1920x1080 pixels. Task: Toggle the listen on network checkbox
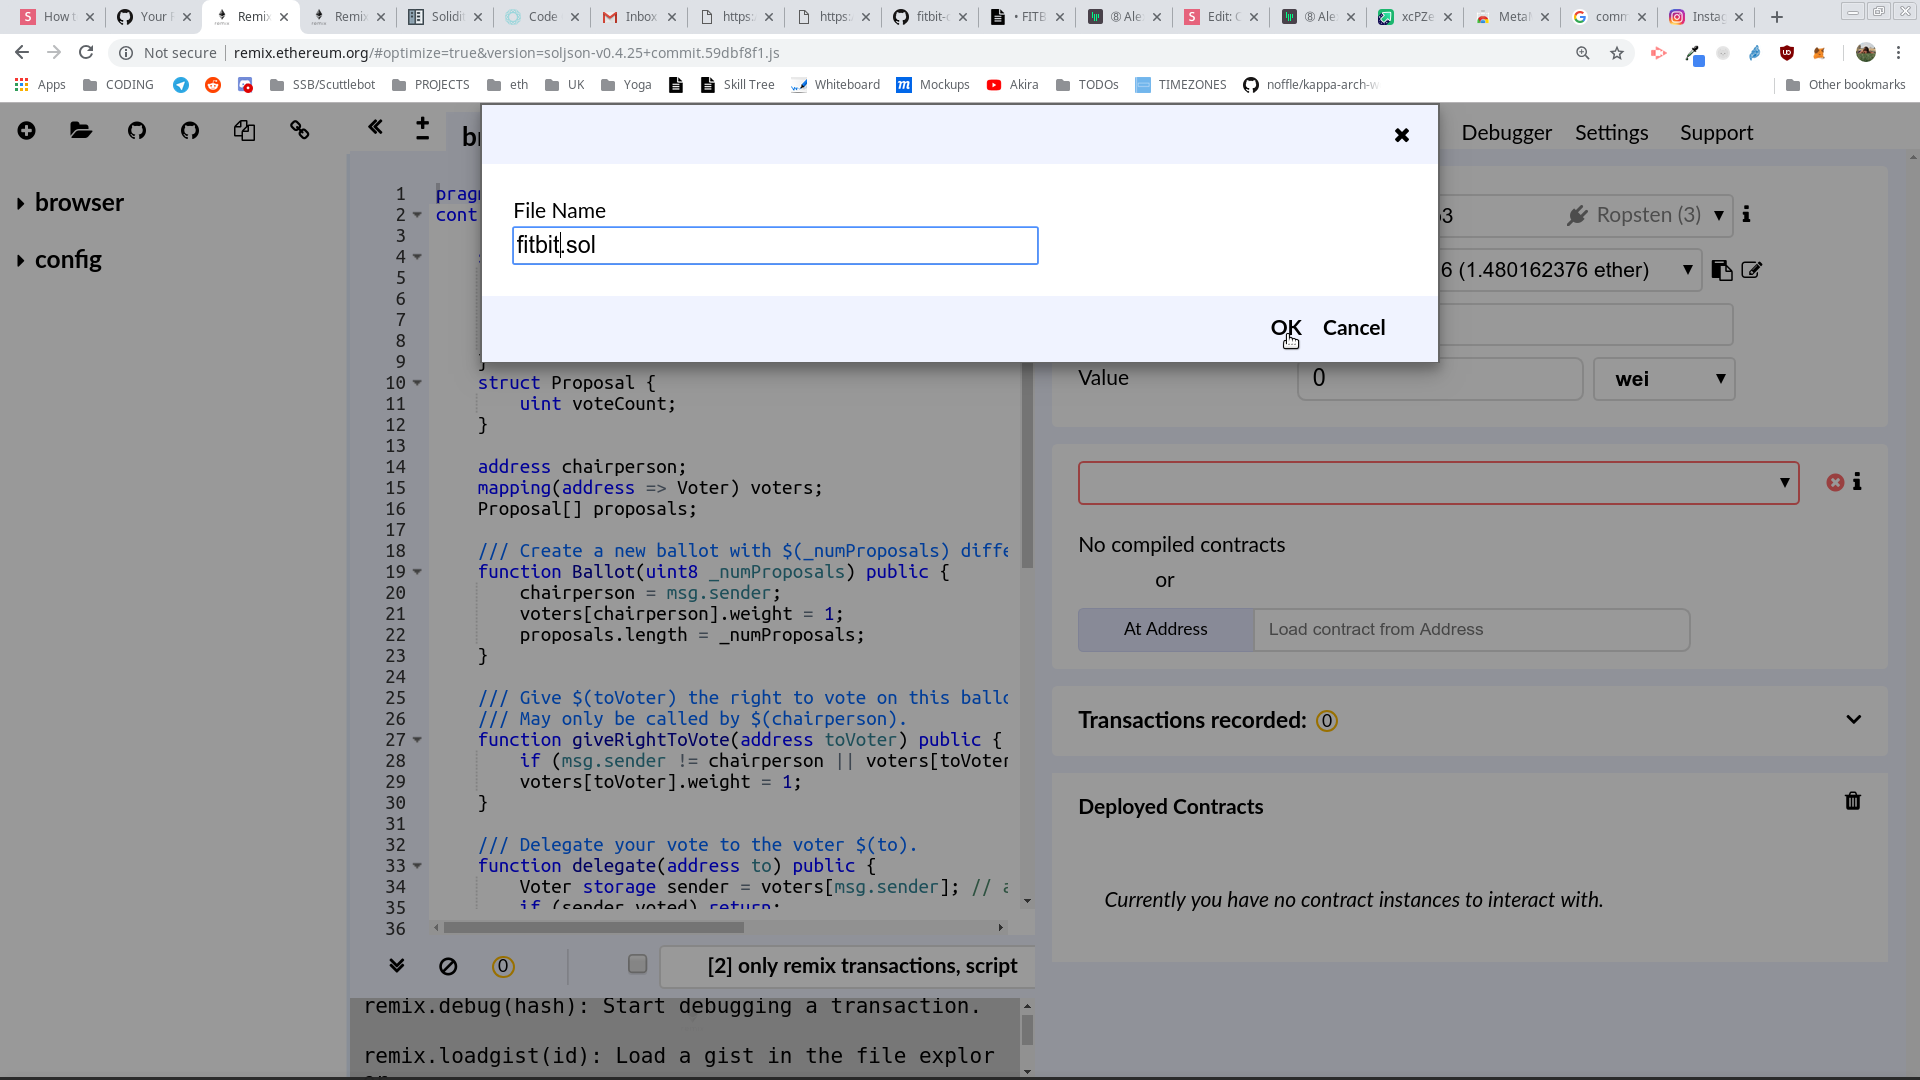pos(637,964)
